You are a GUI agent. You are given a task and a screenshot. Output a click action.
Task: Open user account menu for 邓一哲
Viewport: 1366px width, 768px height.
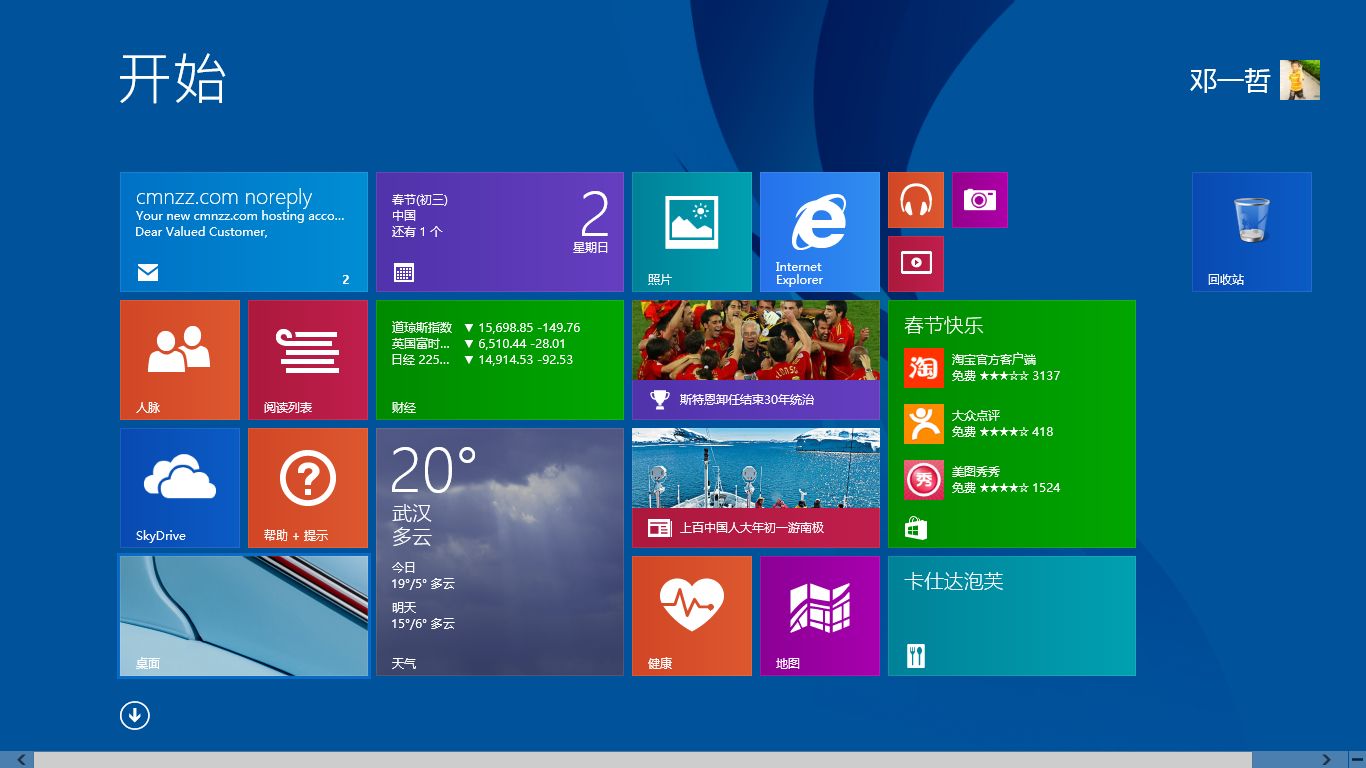coord(1254,80)
